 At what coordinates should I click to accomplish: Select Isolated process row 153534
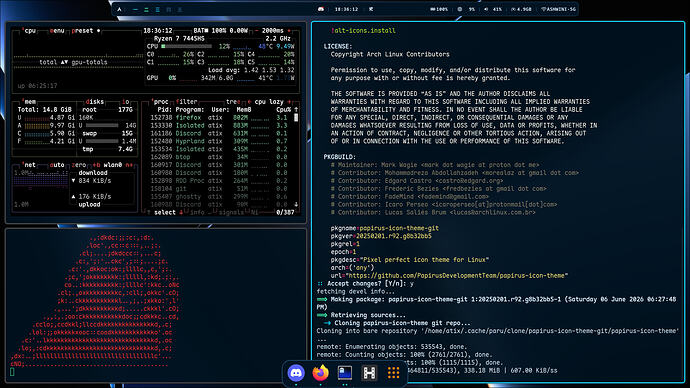coord(220,149)
